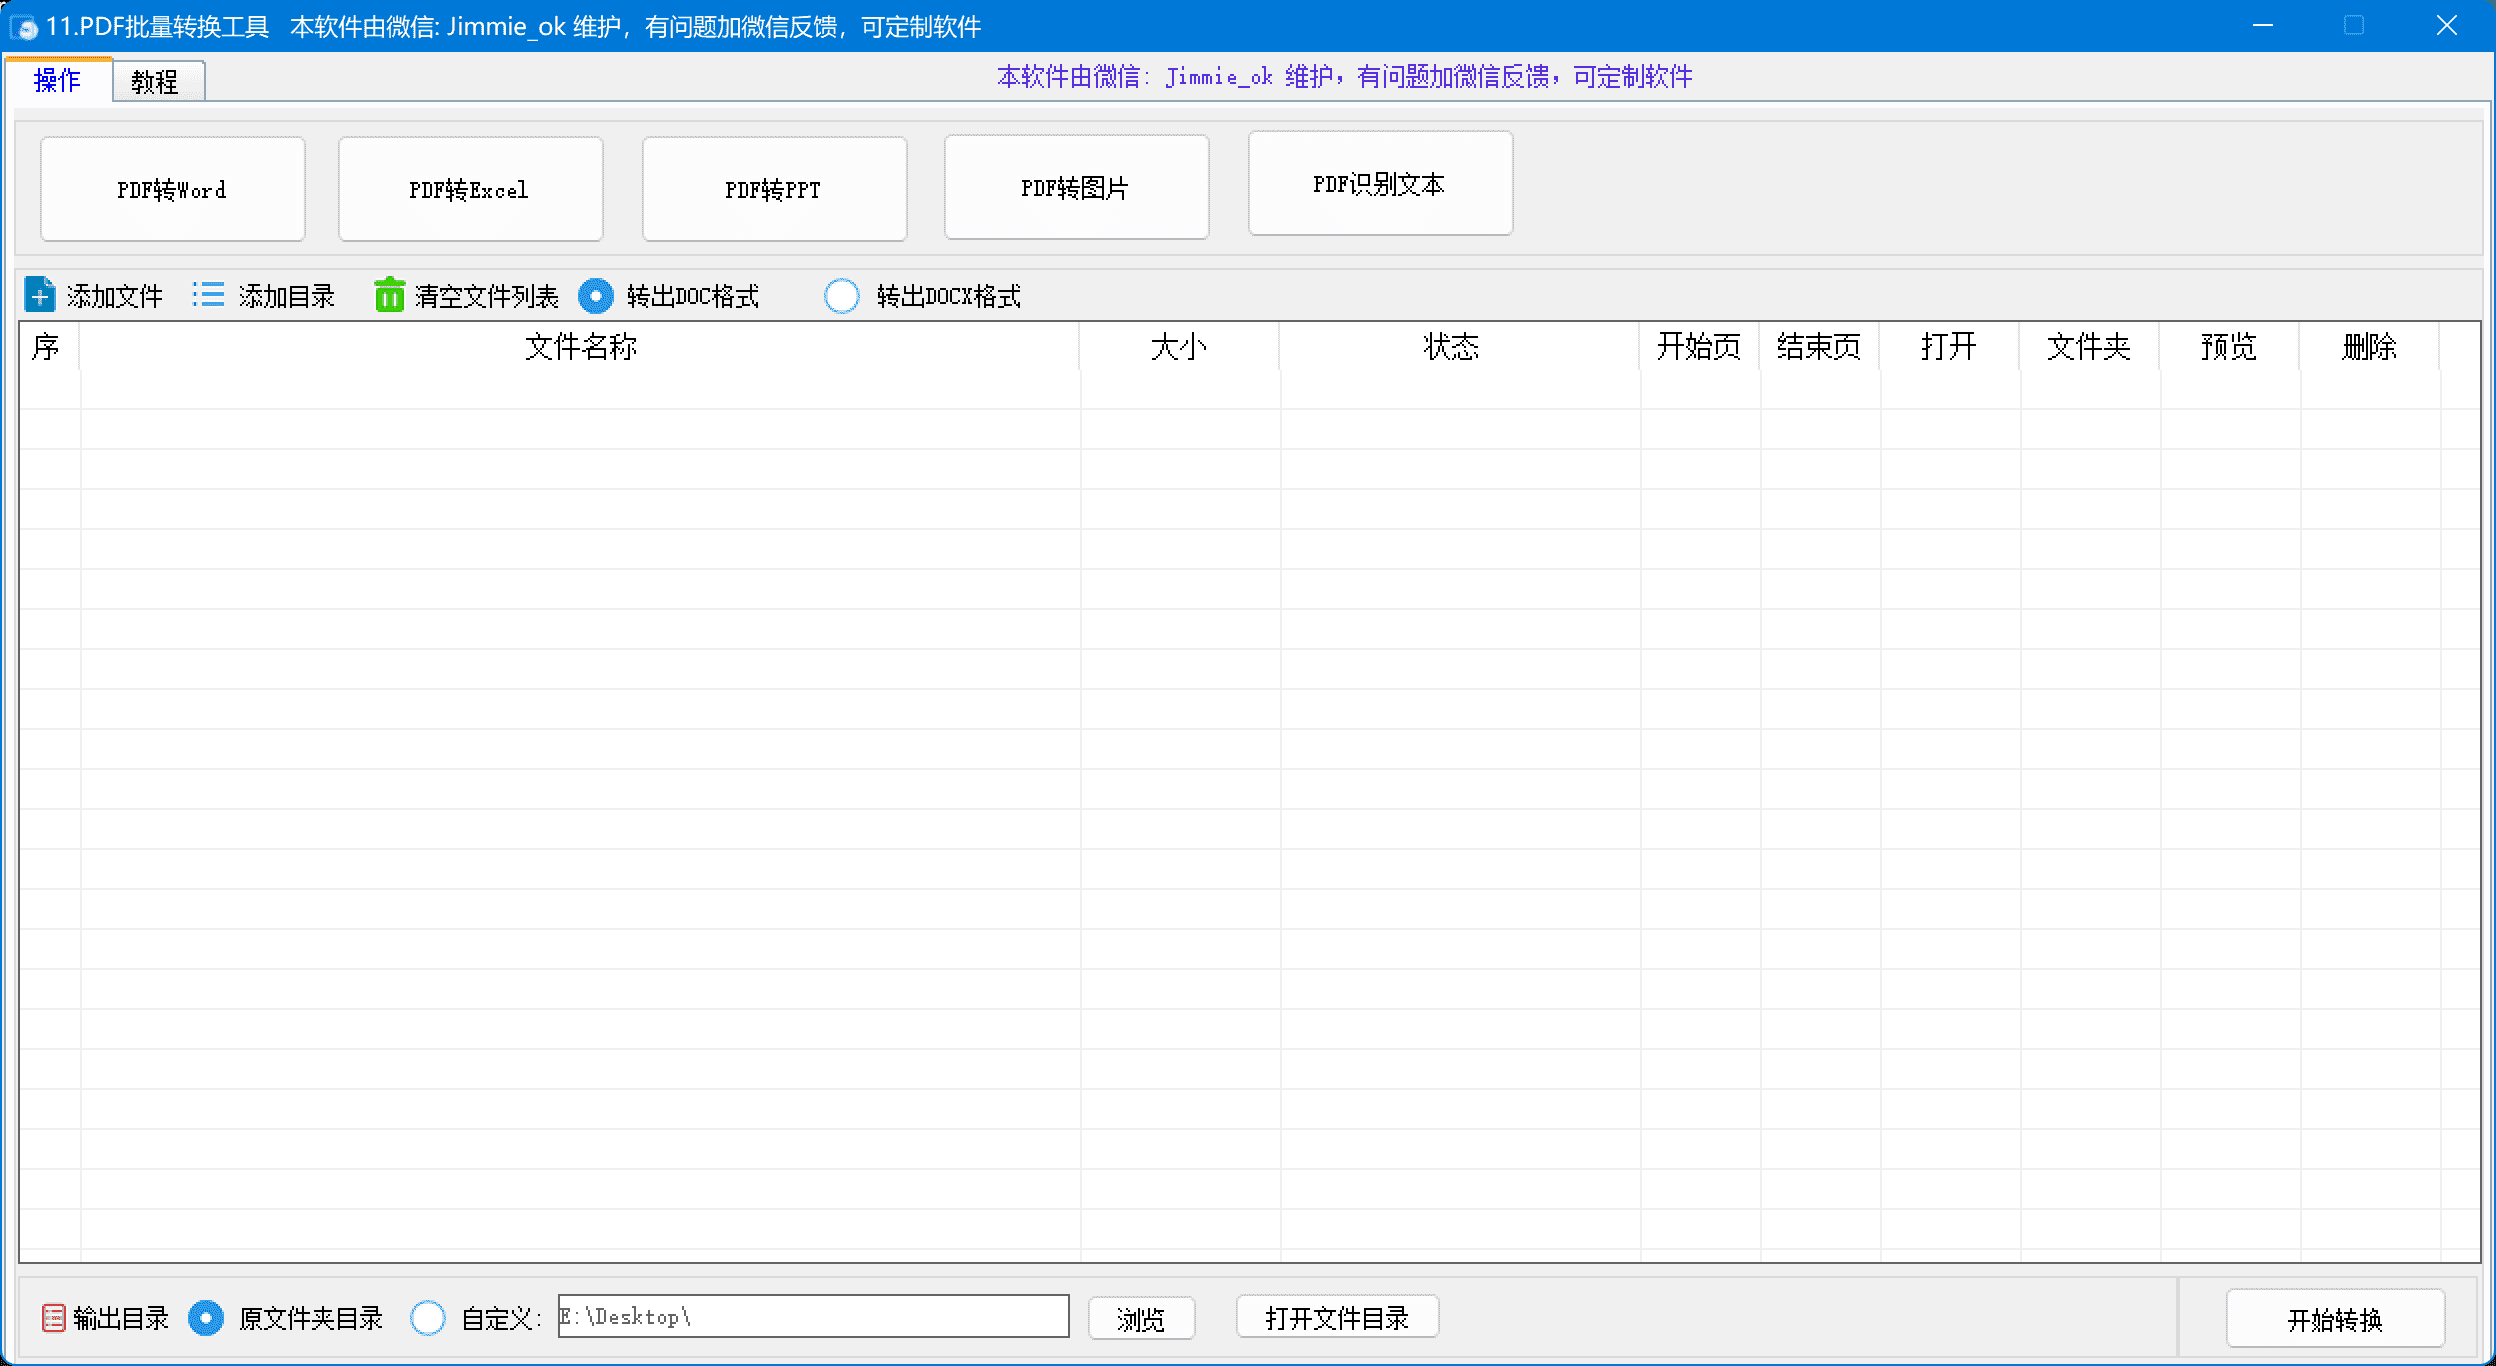Click the 浏览 browse button

(1141, 1319)
